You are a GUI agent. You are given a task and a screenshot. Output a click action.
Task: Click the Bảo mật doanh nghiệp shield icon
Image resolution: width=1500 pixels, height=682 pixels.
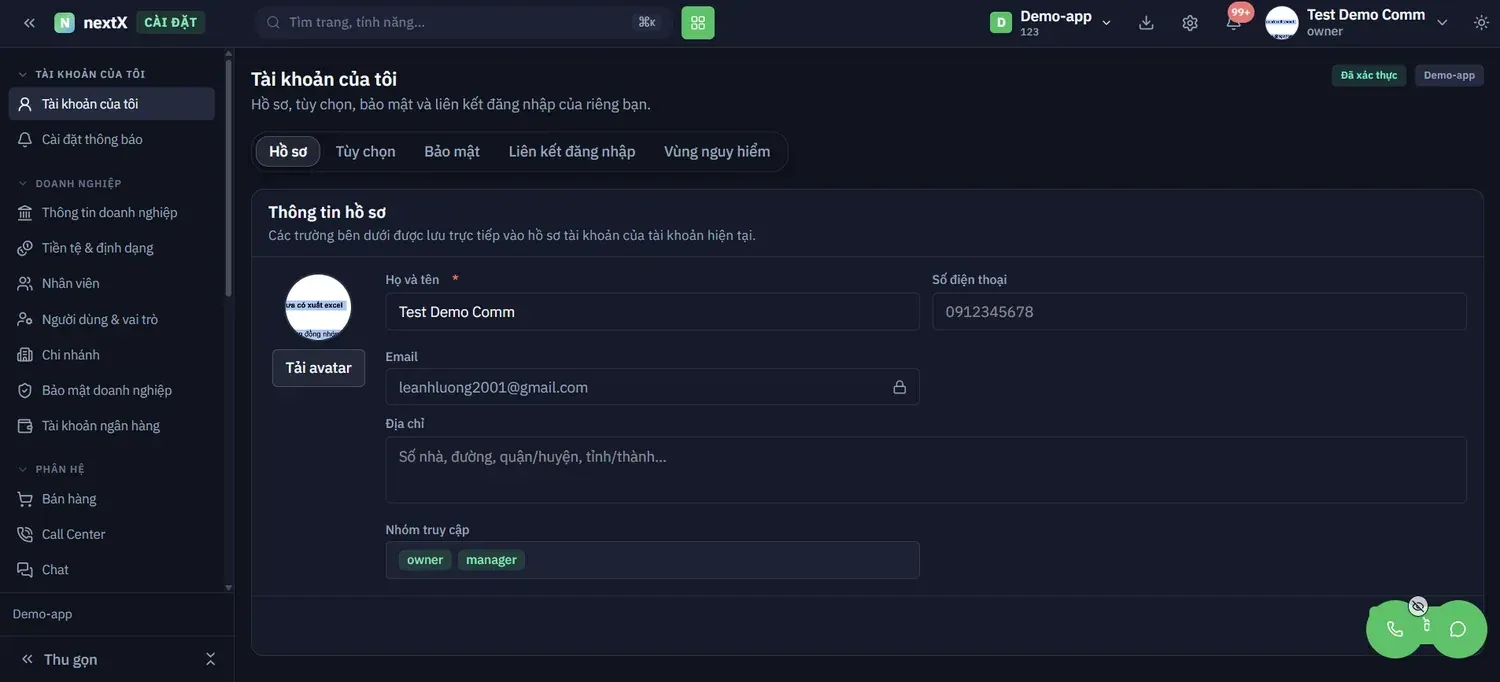pos(25,390)
